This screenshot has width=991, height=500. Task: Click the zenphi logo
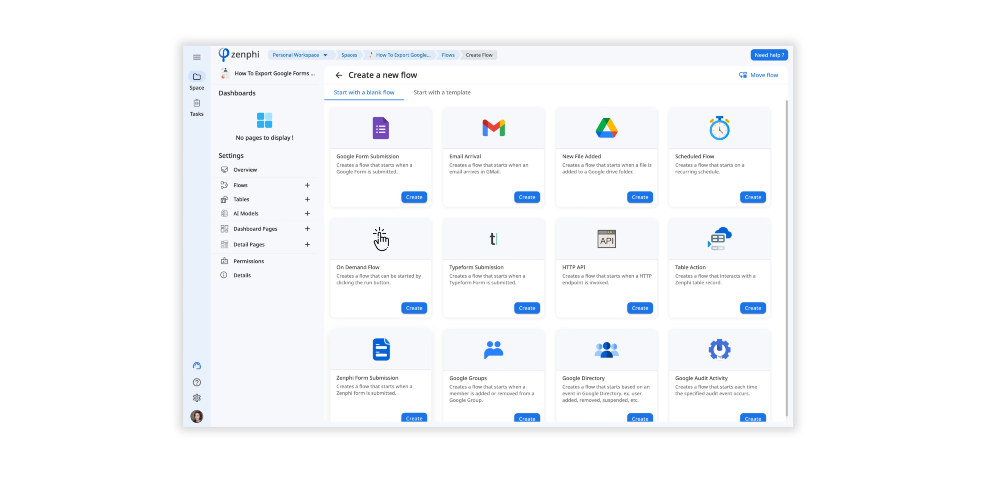tap(239, 55)
